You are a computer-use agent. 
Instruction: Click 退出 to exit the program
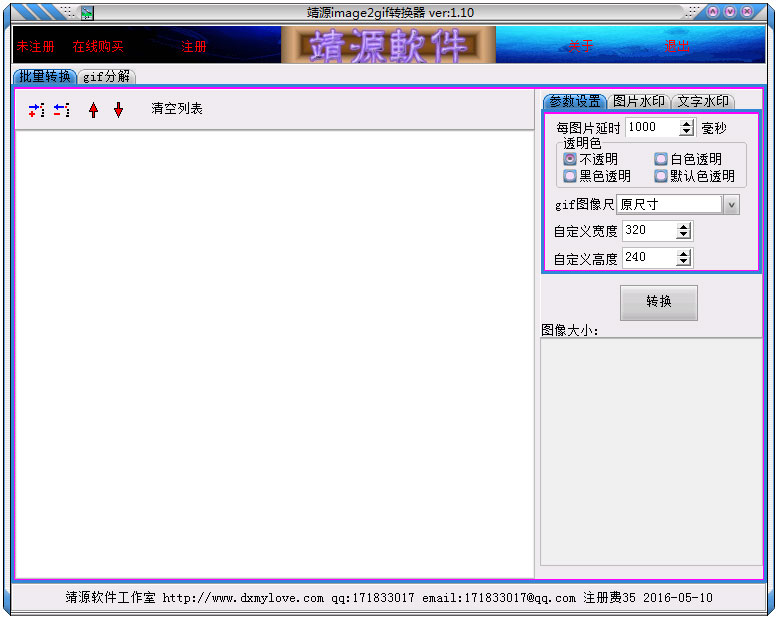(677, 46)
